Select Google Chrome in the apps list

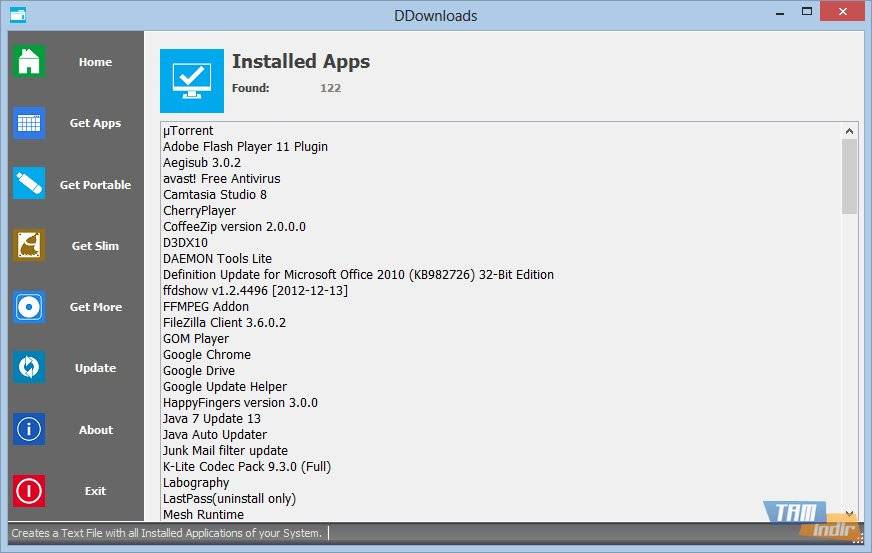coord(207,355)
